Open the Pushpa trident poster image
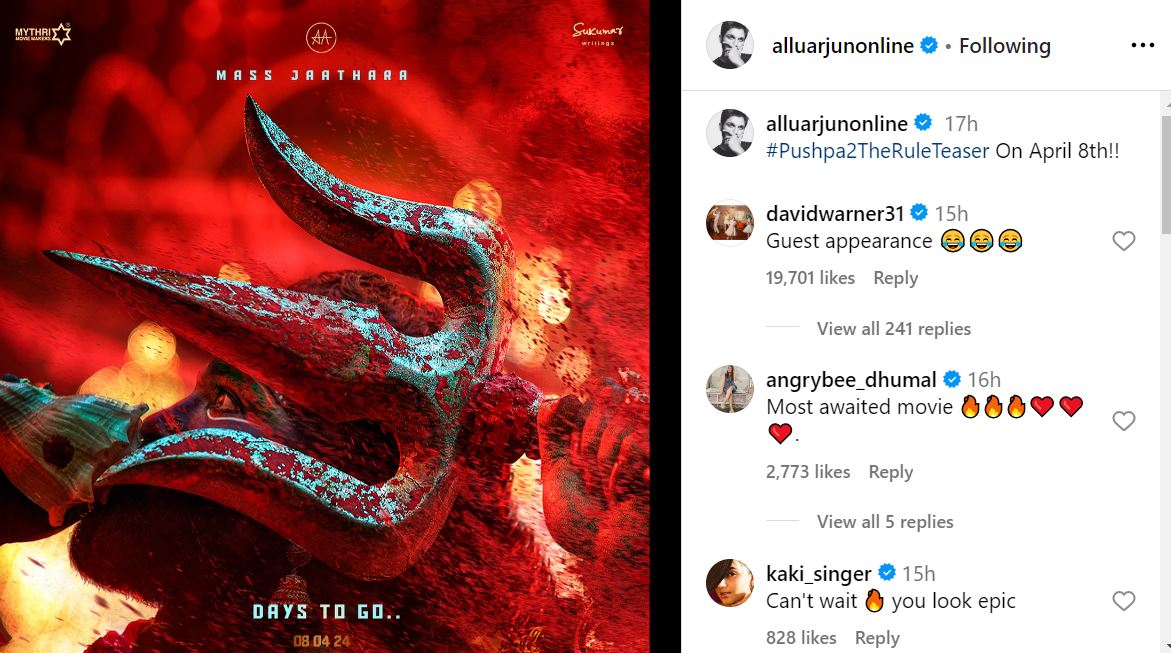The image size is (1171, 653). 325,326
